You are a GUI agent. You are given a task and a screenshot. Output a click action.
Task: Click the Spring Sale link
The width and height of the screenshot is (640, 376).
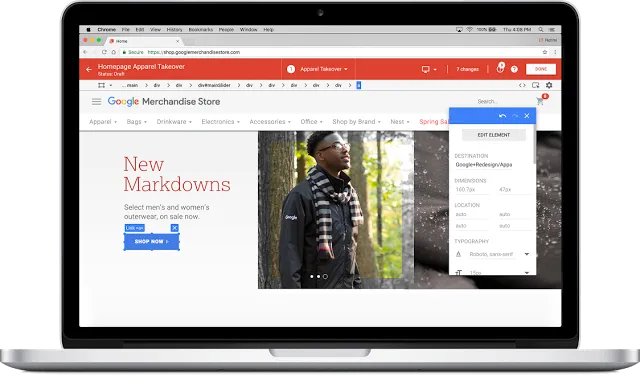click(x=434, y=122)
